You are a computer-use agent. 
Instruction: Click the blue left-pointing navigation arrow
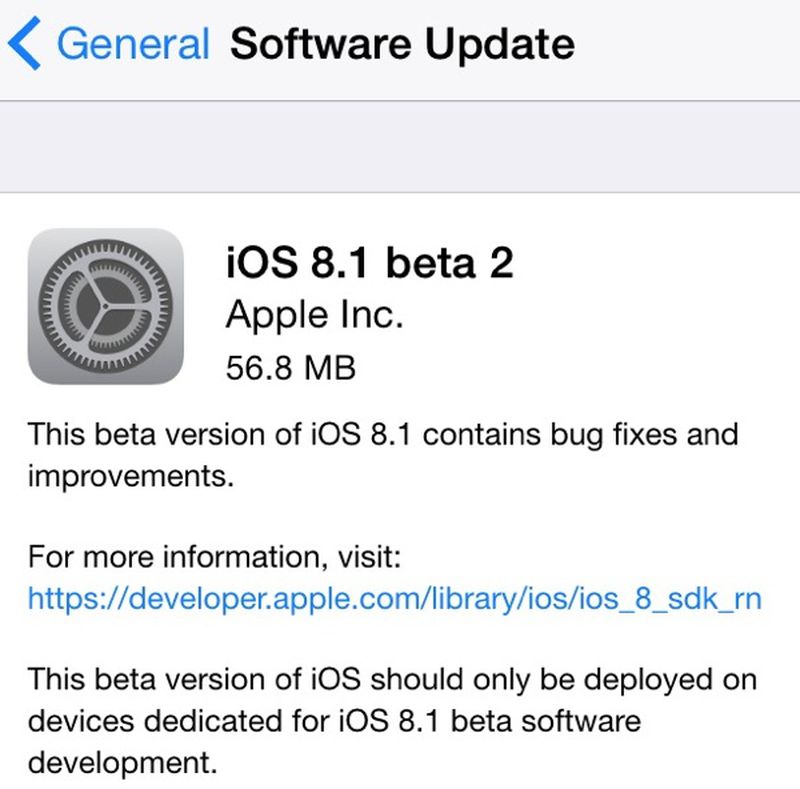click(26, 42)
